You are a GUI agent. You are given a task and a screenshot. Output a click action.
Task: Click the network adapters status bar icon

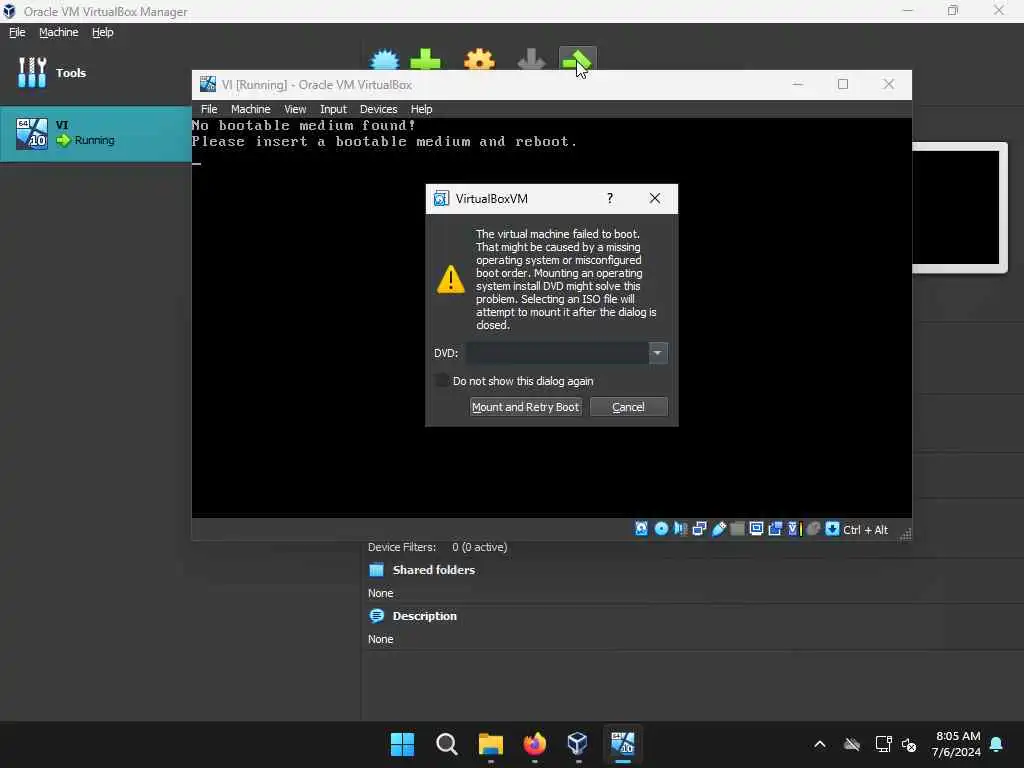click(x=699, y=529)
